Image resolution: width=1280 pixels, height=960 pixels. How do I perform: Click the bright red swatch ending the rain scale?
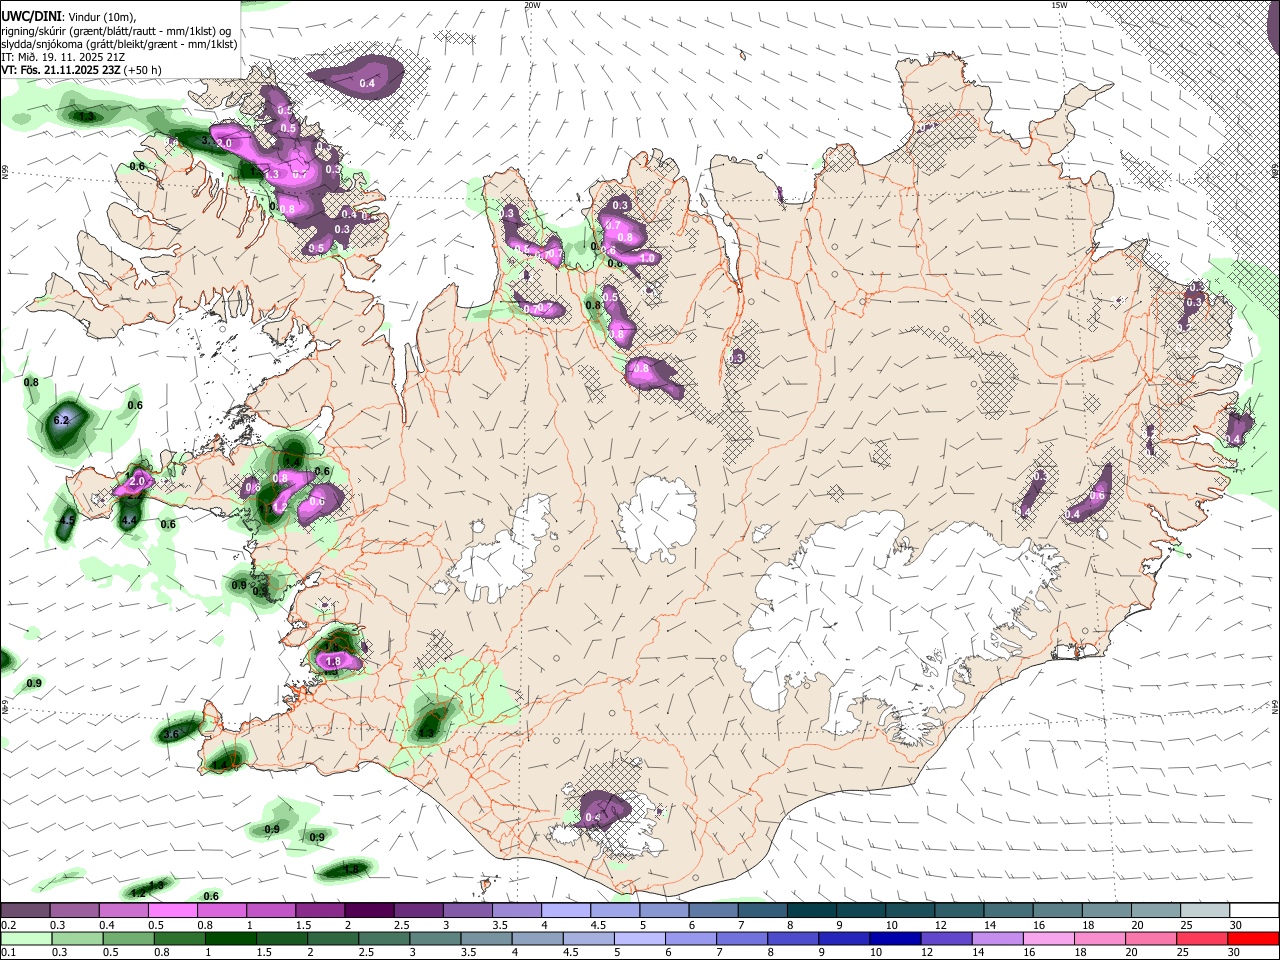(1252, 939)
